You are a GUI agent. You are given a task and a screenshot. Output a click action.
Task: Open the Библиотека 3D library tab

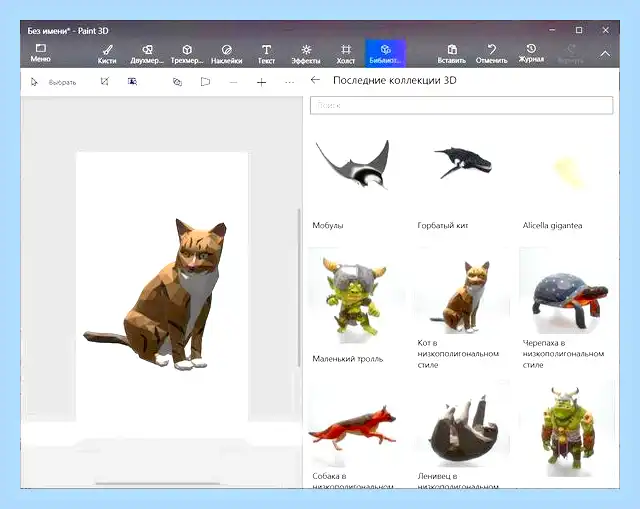385,53
